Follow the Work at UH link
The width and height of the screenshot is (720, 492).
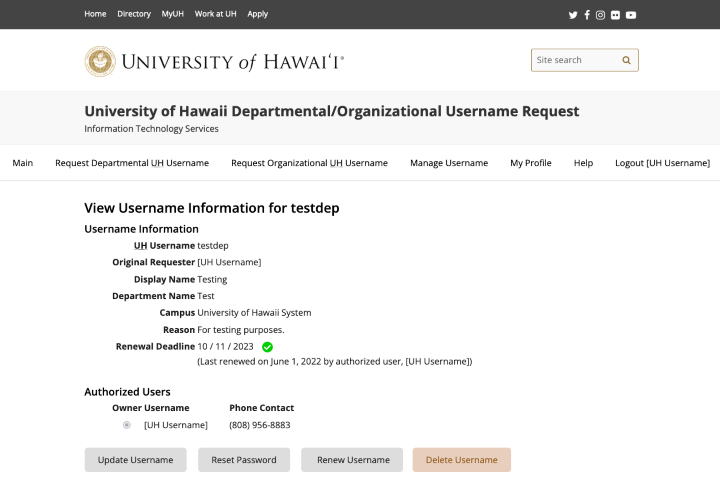(x=215, y=14)
